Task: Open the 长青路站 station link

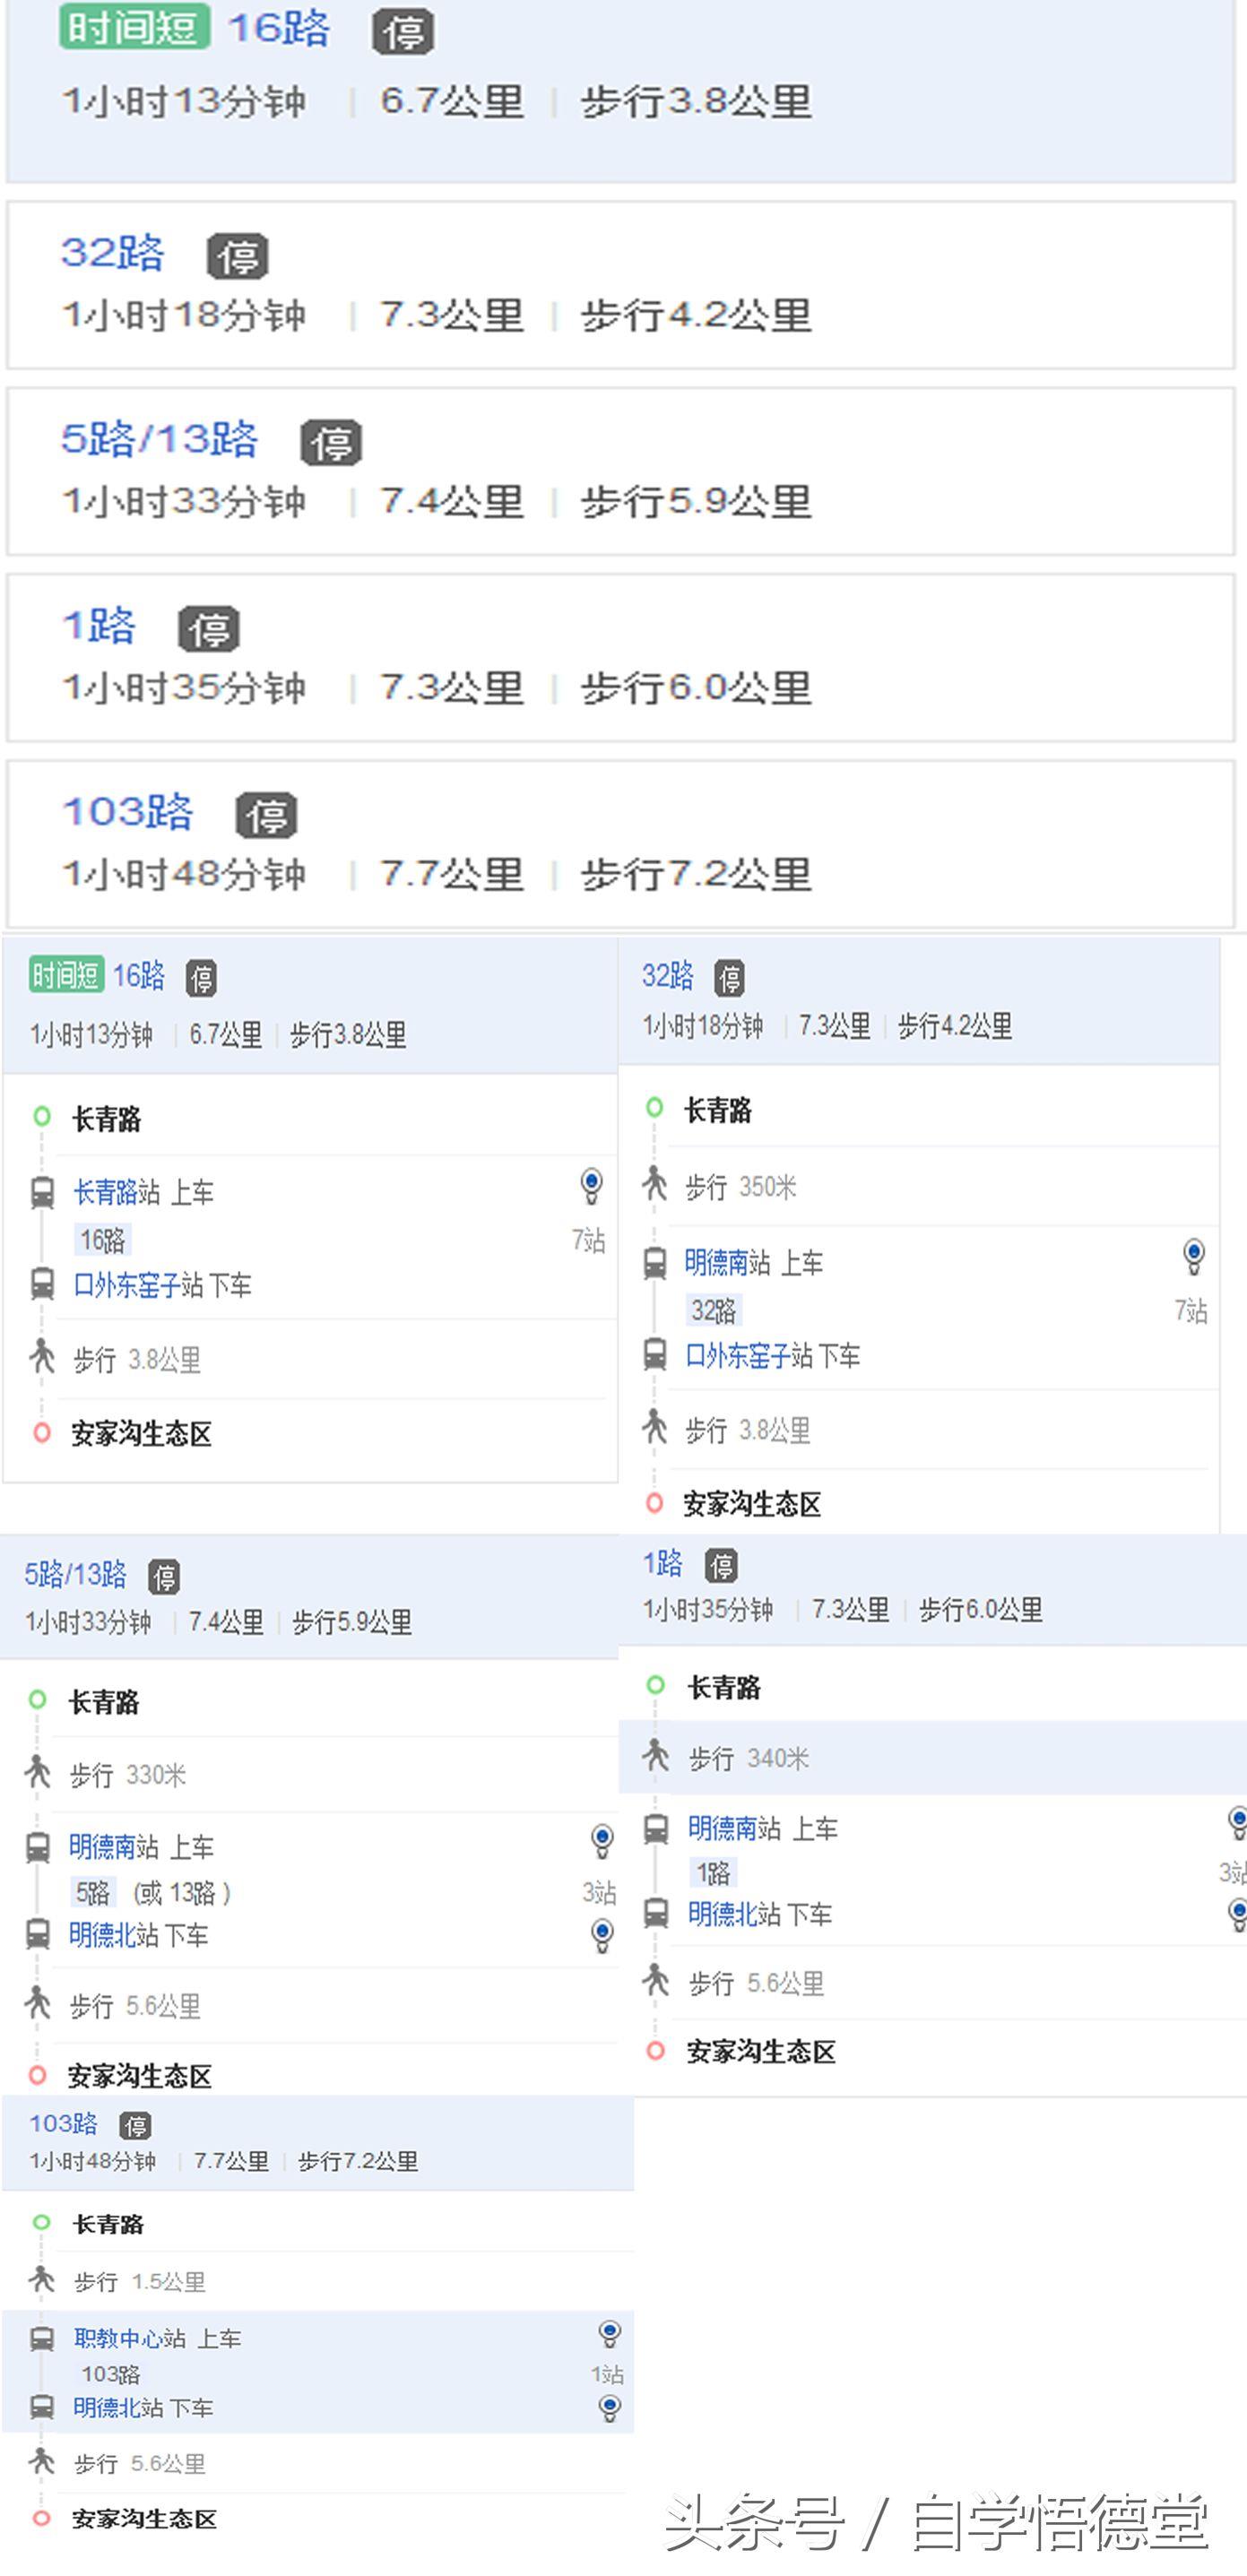Action: click(116, 1192)
